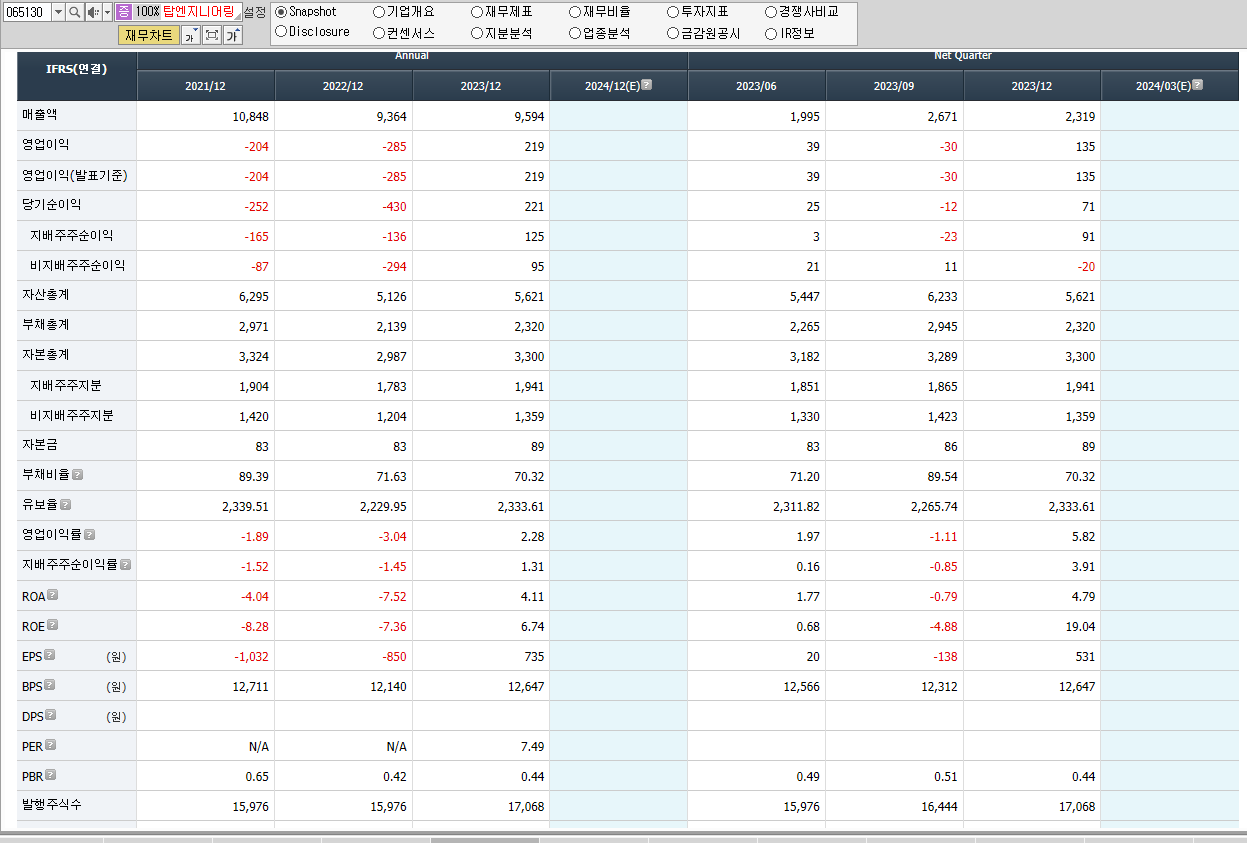This screenshot has width=1247, height=843.
Task: Click the 2022/12 annual column header
Action: [343, 86]
